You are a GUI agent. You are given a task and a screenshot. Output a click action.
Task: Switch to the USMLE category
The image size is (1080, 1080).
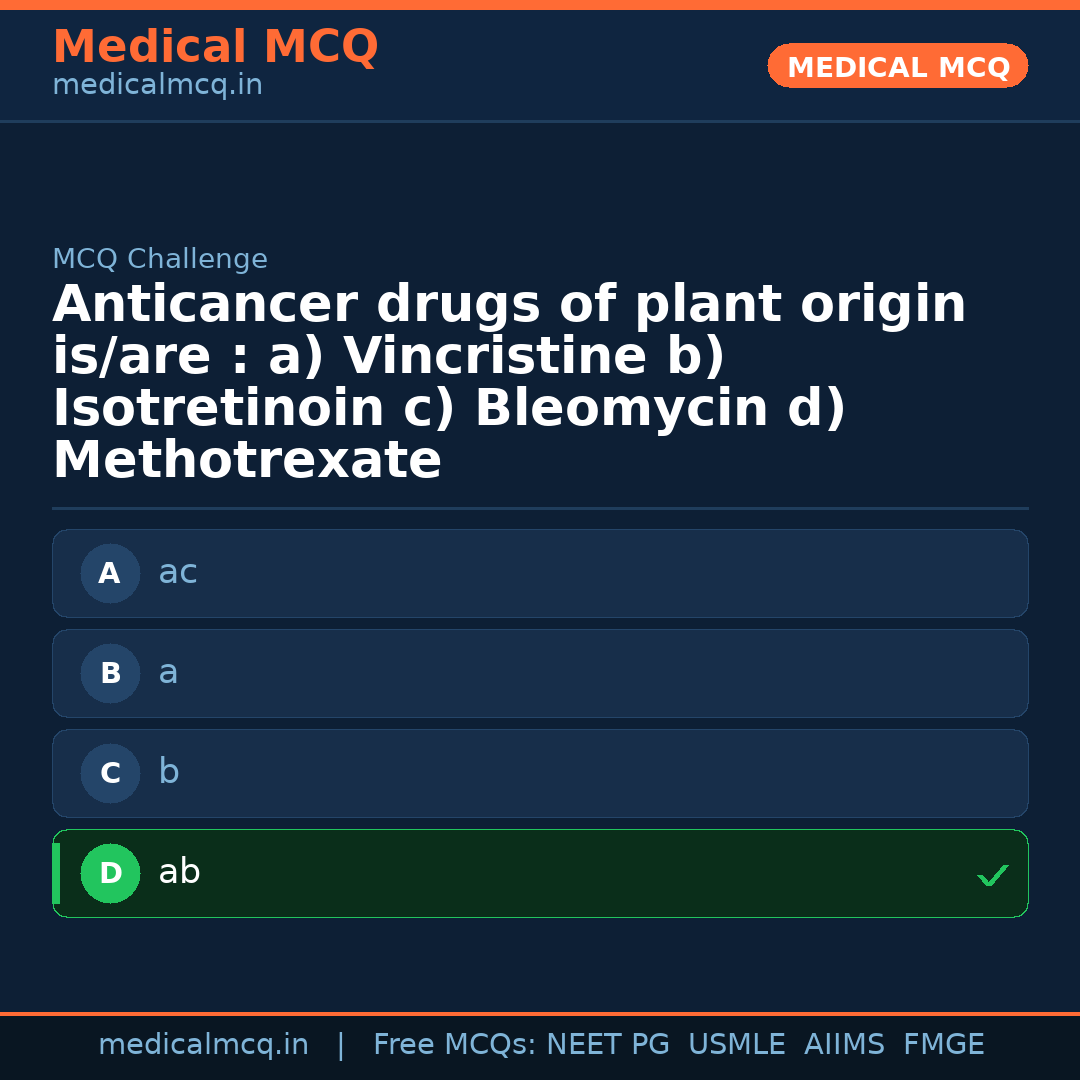(737, 1043)
